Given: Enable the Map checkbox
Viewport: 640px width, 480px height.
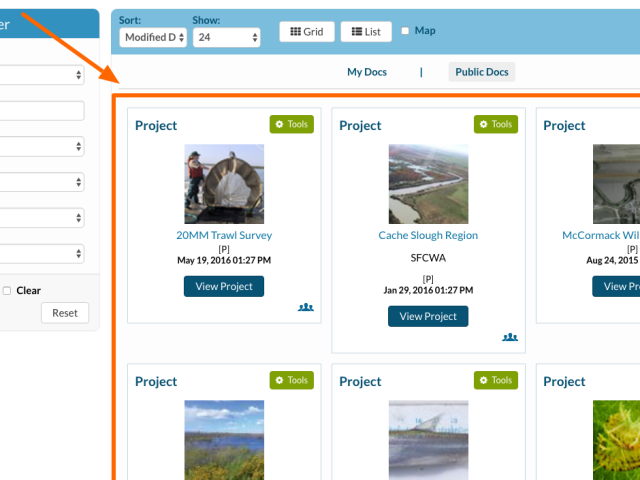Looking at the screenshot, I should [x=405, y=31].
